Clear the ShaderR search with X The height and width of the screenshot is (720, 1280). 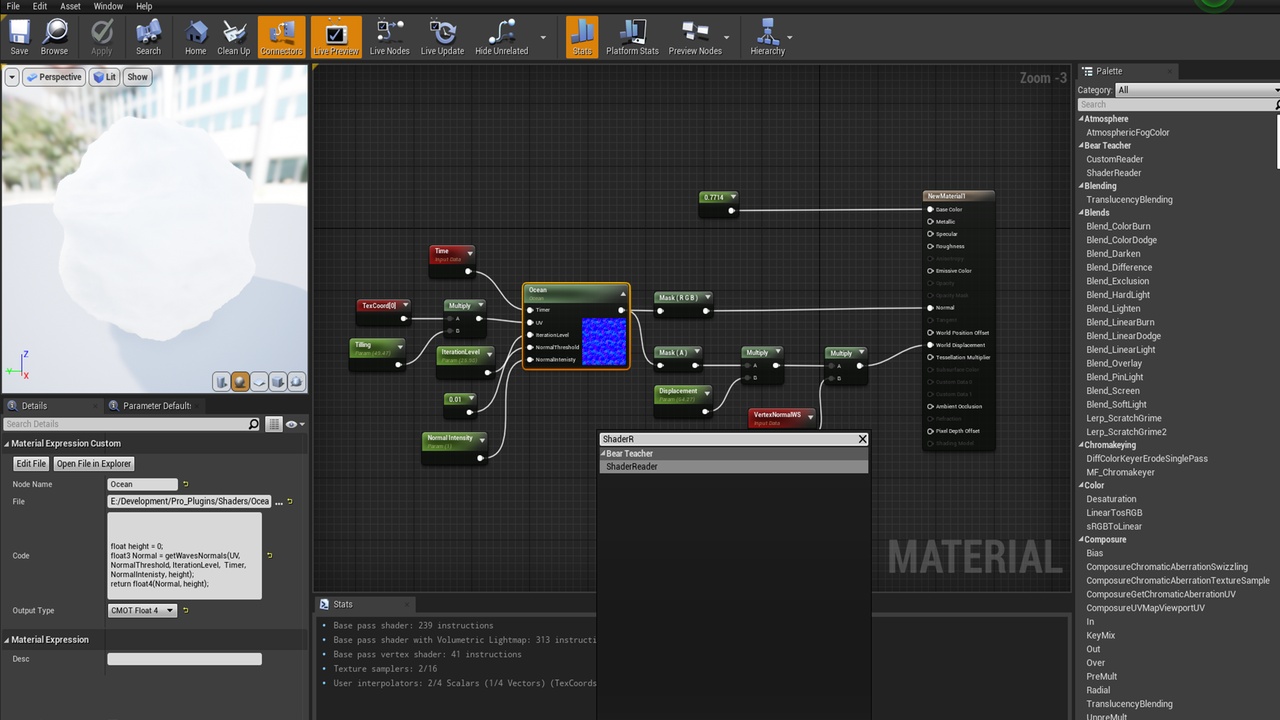862,439
